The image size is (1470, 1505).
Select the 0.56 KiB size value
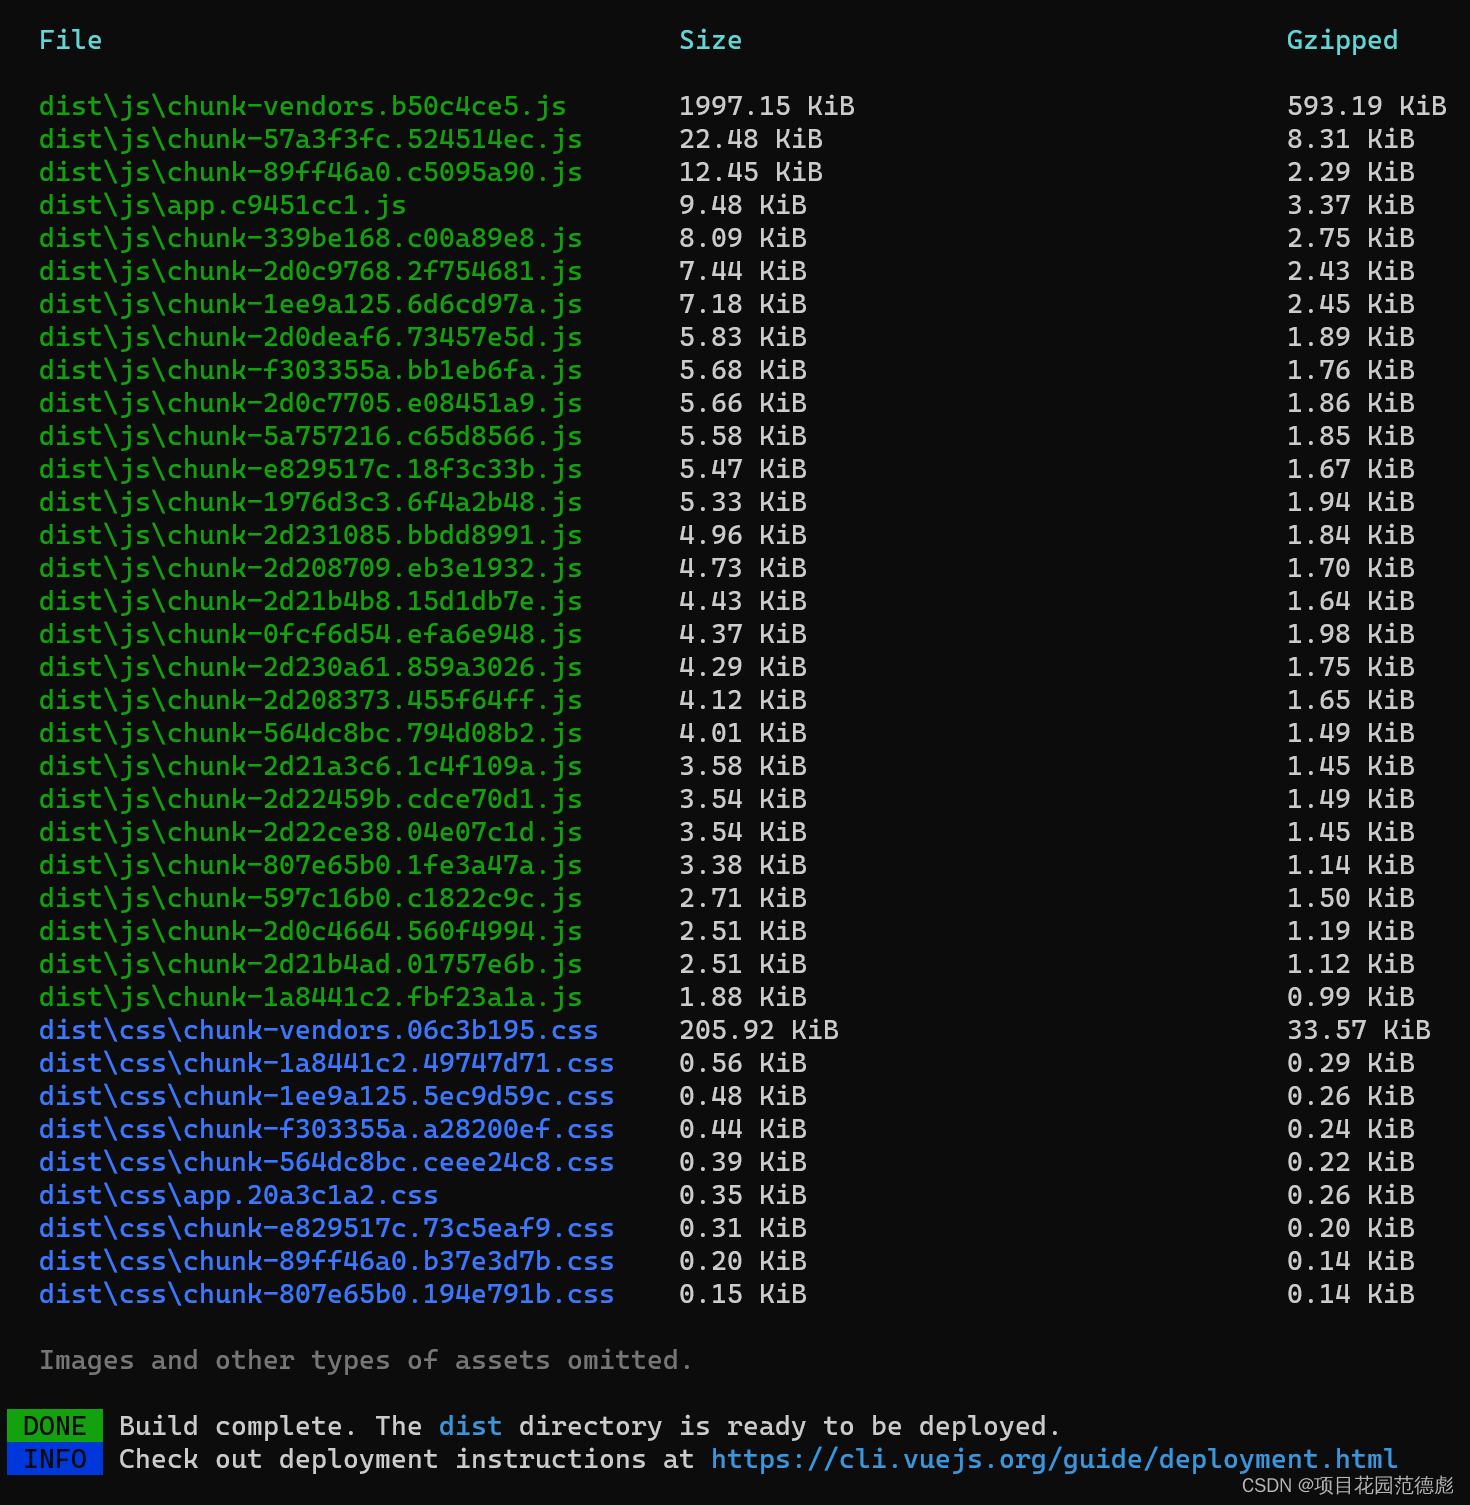pyautogui.click(x=743, y=1063)
